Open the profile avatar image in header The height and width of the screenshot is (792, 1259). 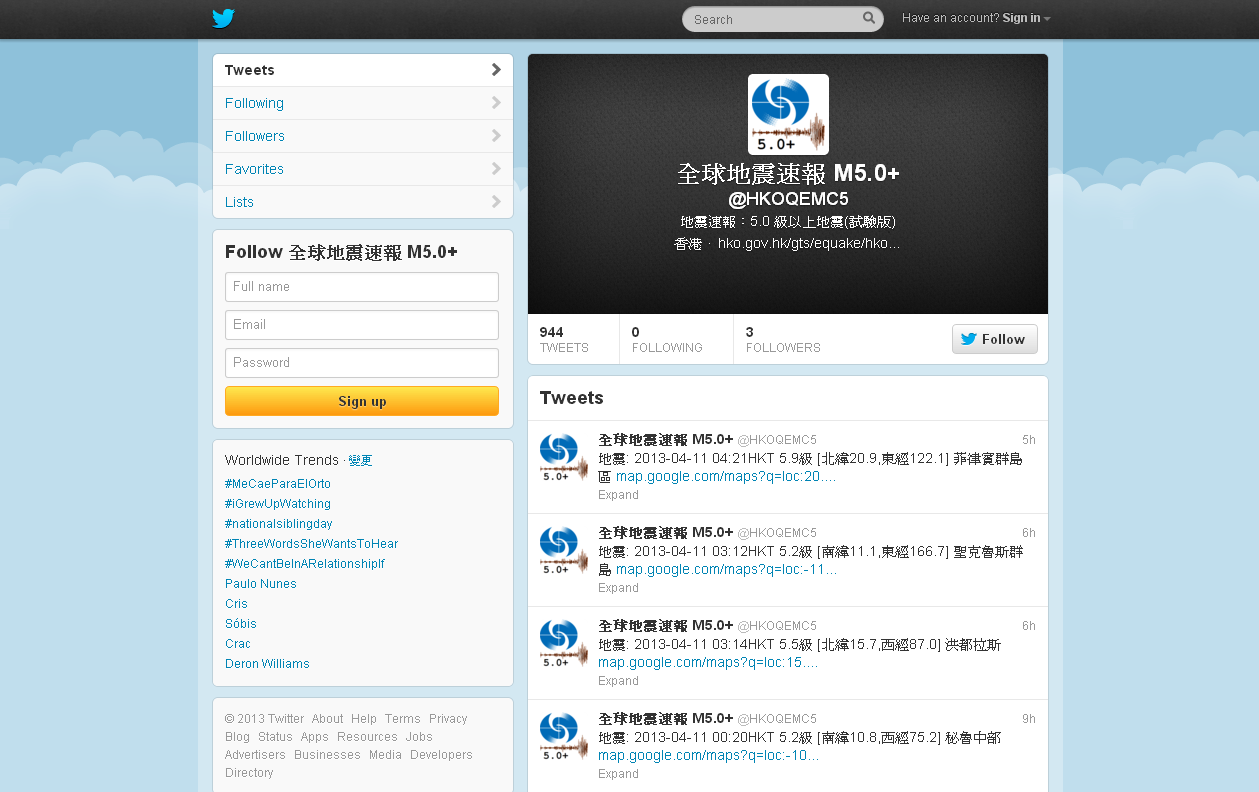click(x=788, y=114)
